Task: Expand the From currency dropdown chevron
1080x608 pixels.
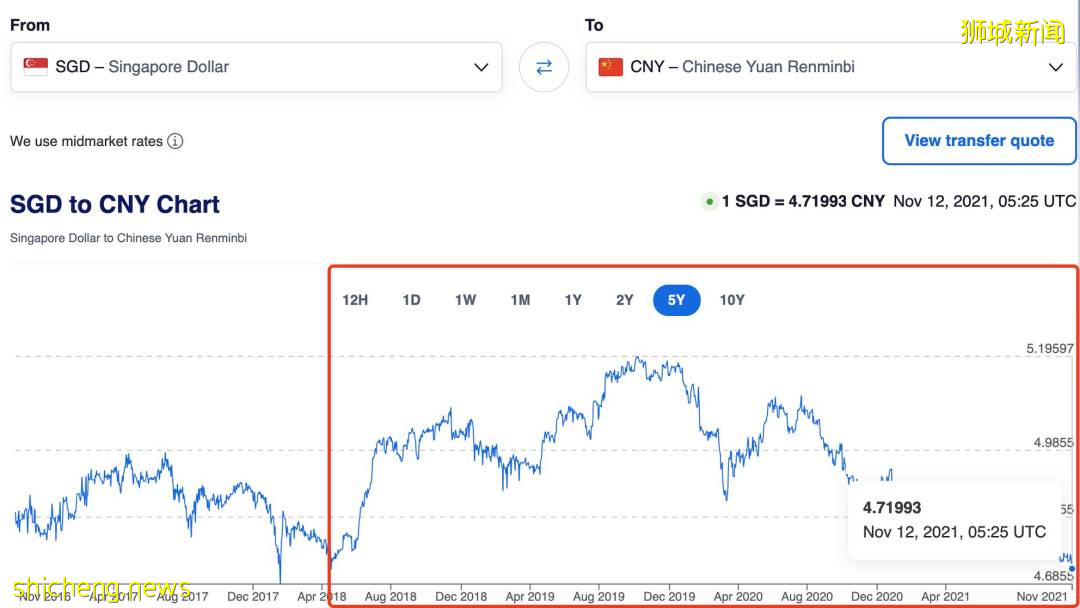Action: 481,67
